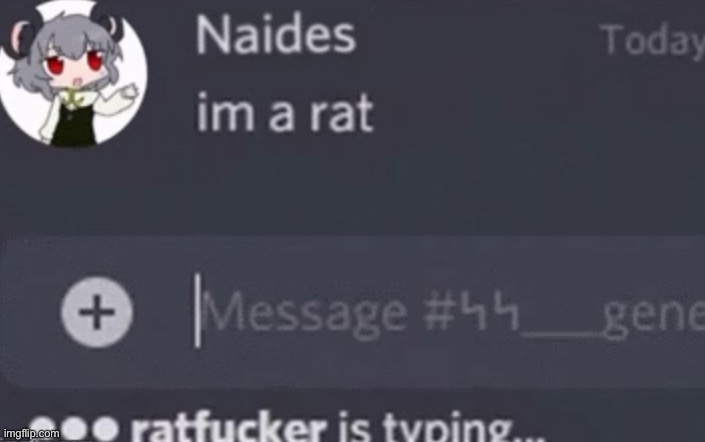705x442 pixels.
Task: Click the word 'im' in the message
Action: [226, 112]
